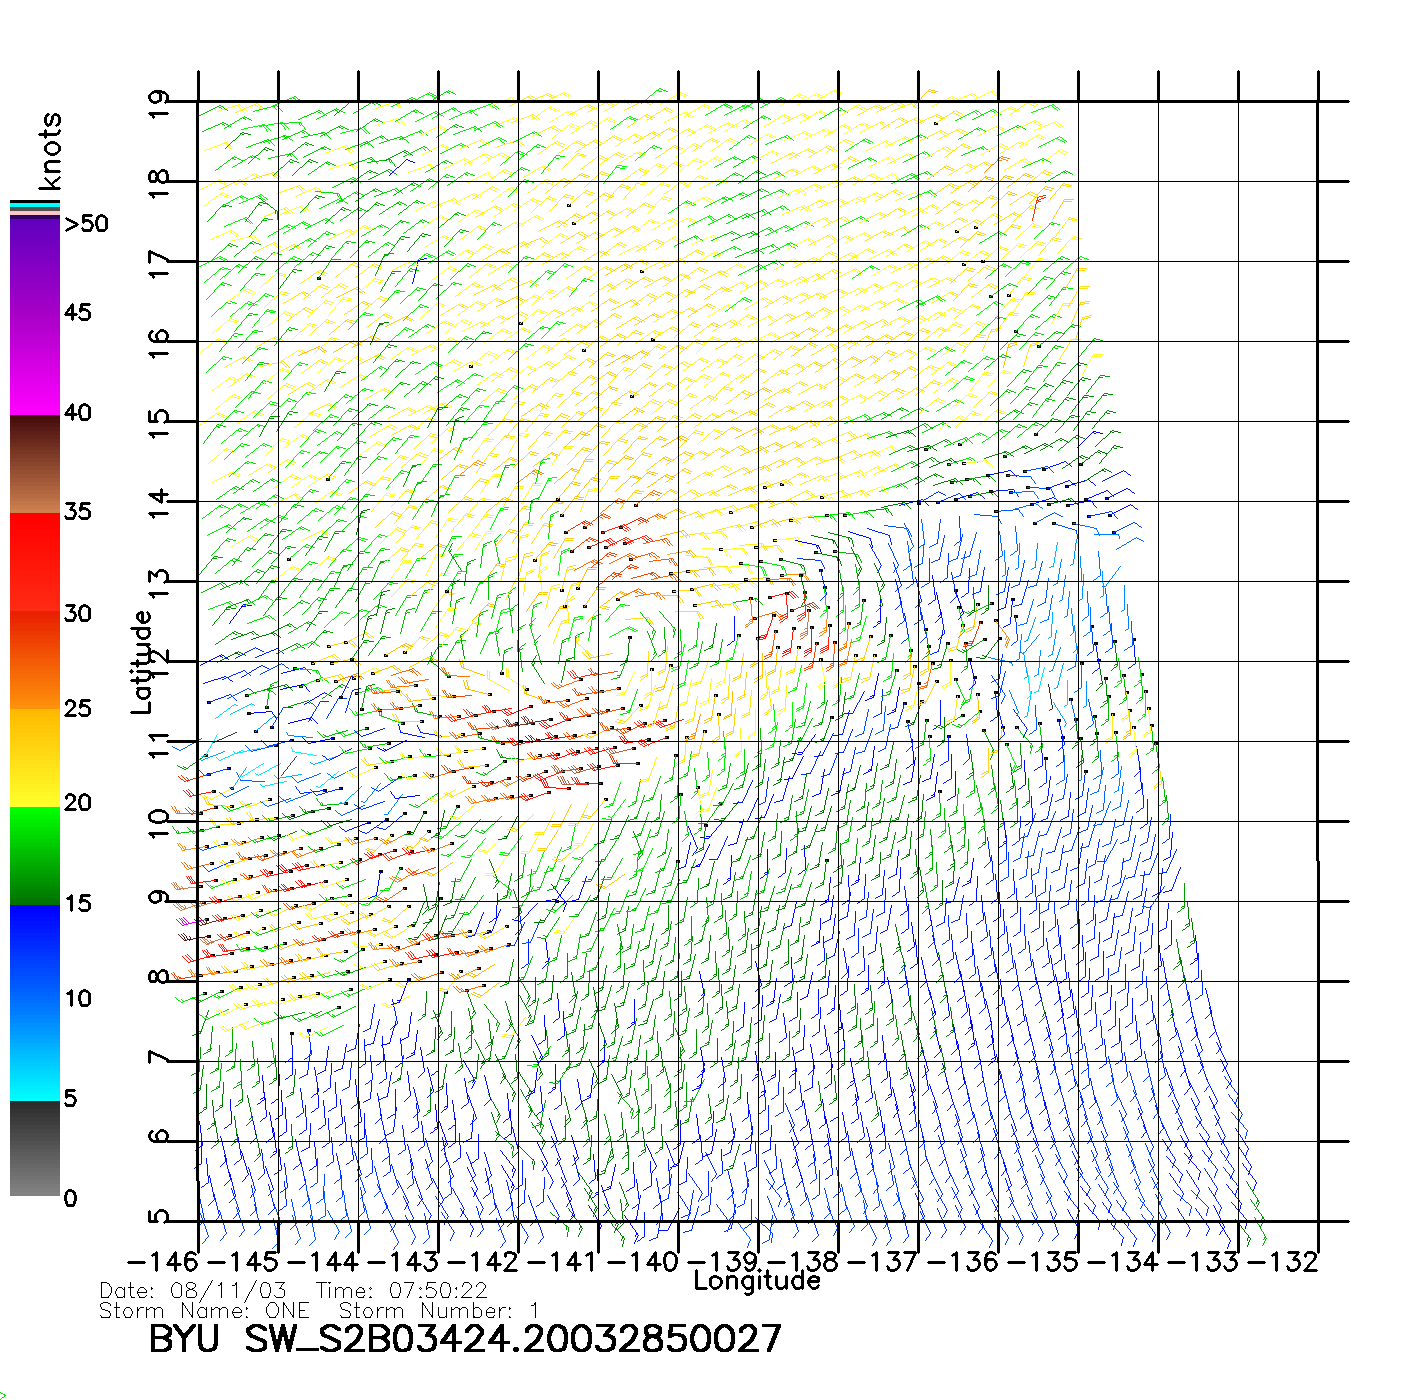
Task: Click the "Latitude" axis label
Action: point(142,661)
